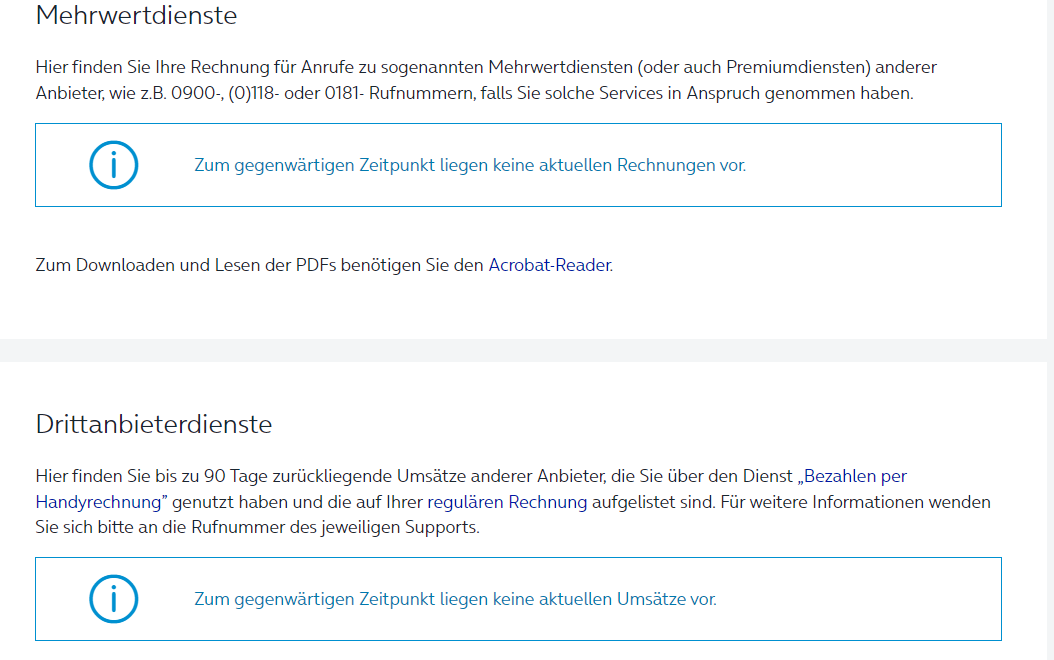Select the "Drittanbieterdienste" heading

[154, 424]
